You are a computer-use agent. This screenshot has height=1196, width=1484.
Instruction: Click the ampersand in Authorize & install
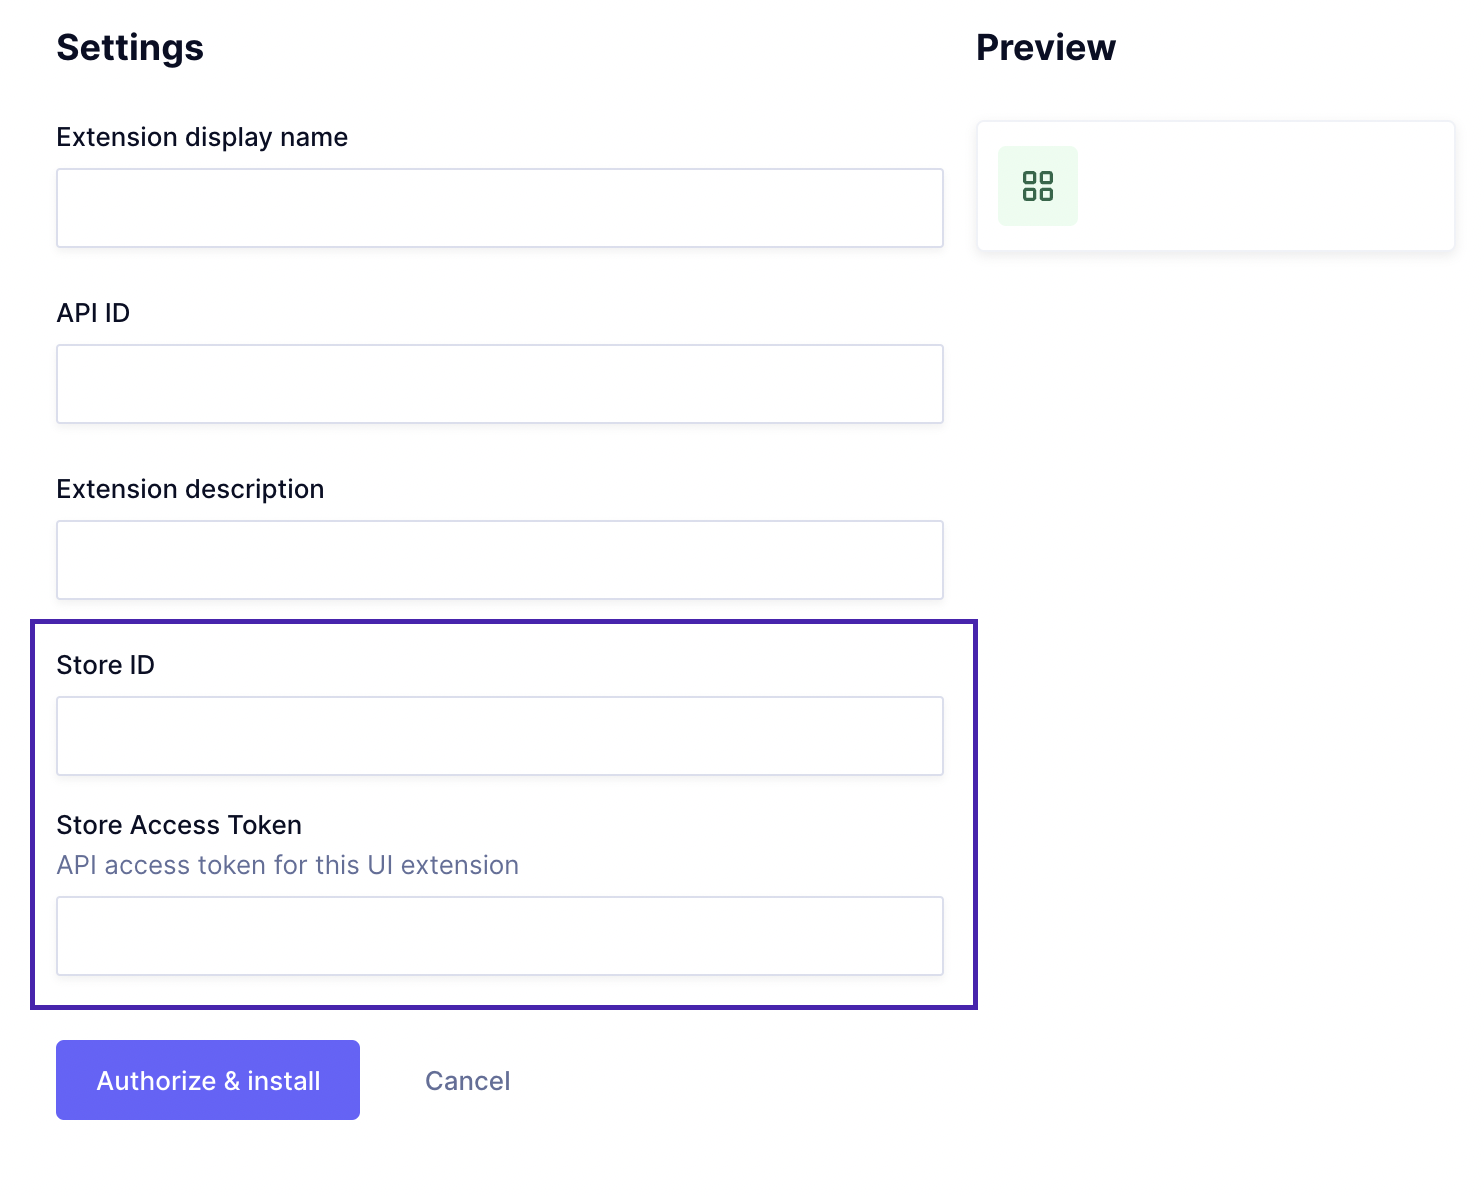pos(231,1081)
